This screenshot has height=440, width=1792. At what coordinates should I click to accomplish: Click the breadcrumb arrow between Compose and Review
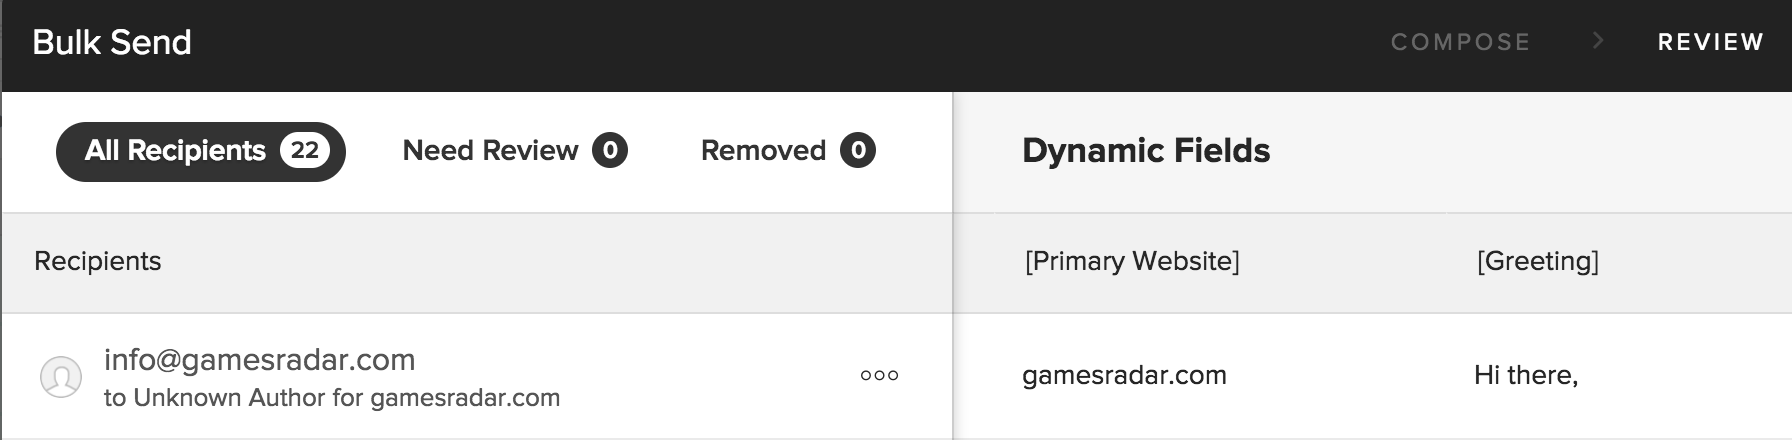click(1598, 41)
